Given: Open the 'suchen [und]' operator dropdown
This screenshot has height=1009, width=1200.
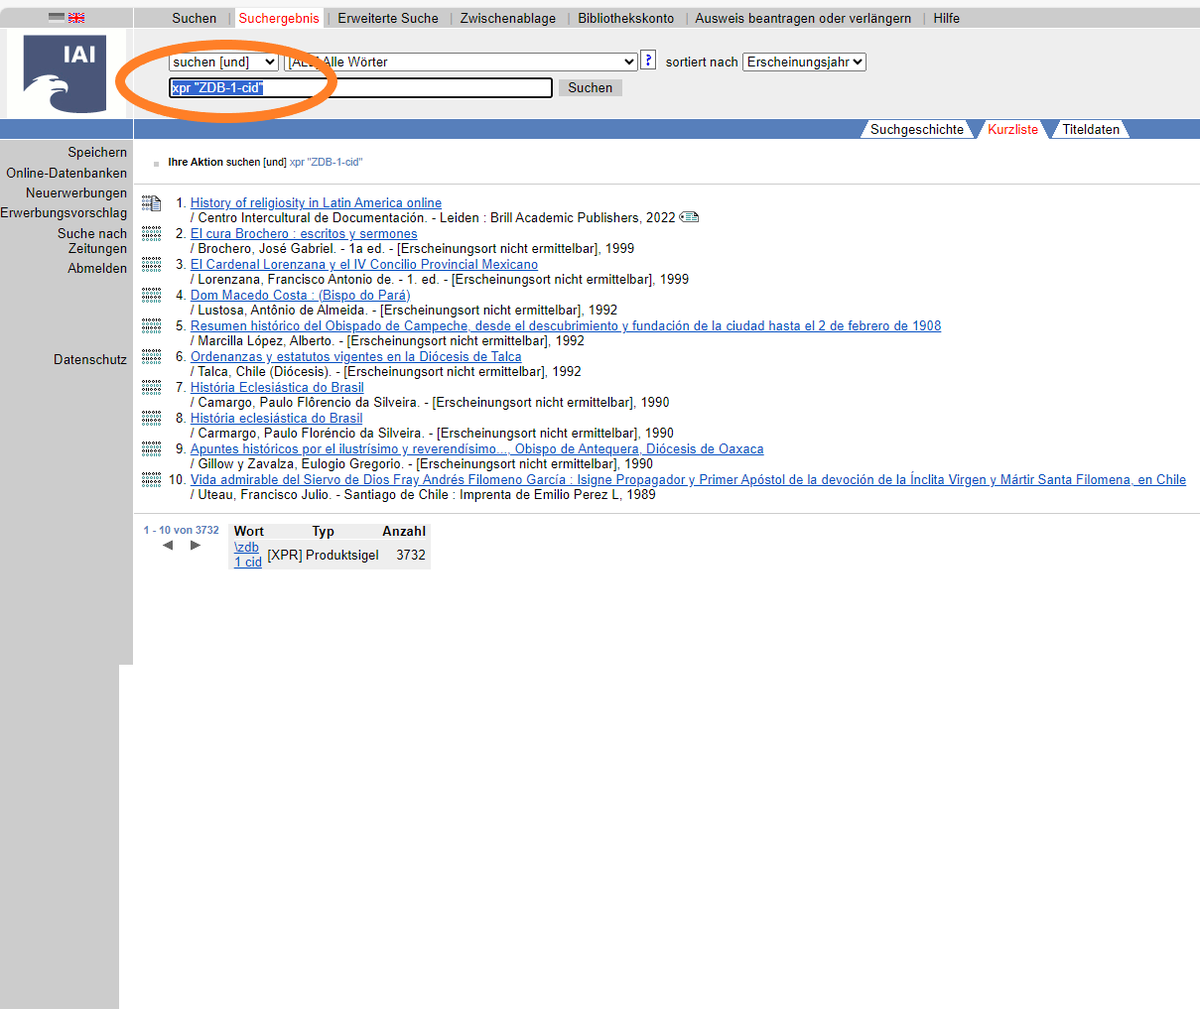Looking at the screenshot, I should click(x=224, y=62).
